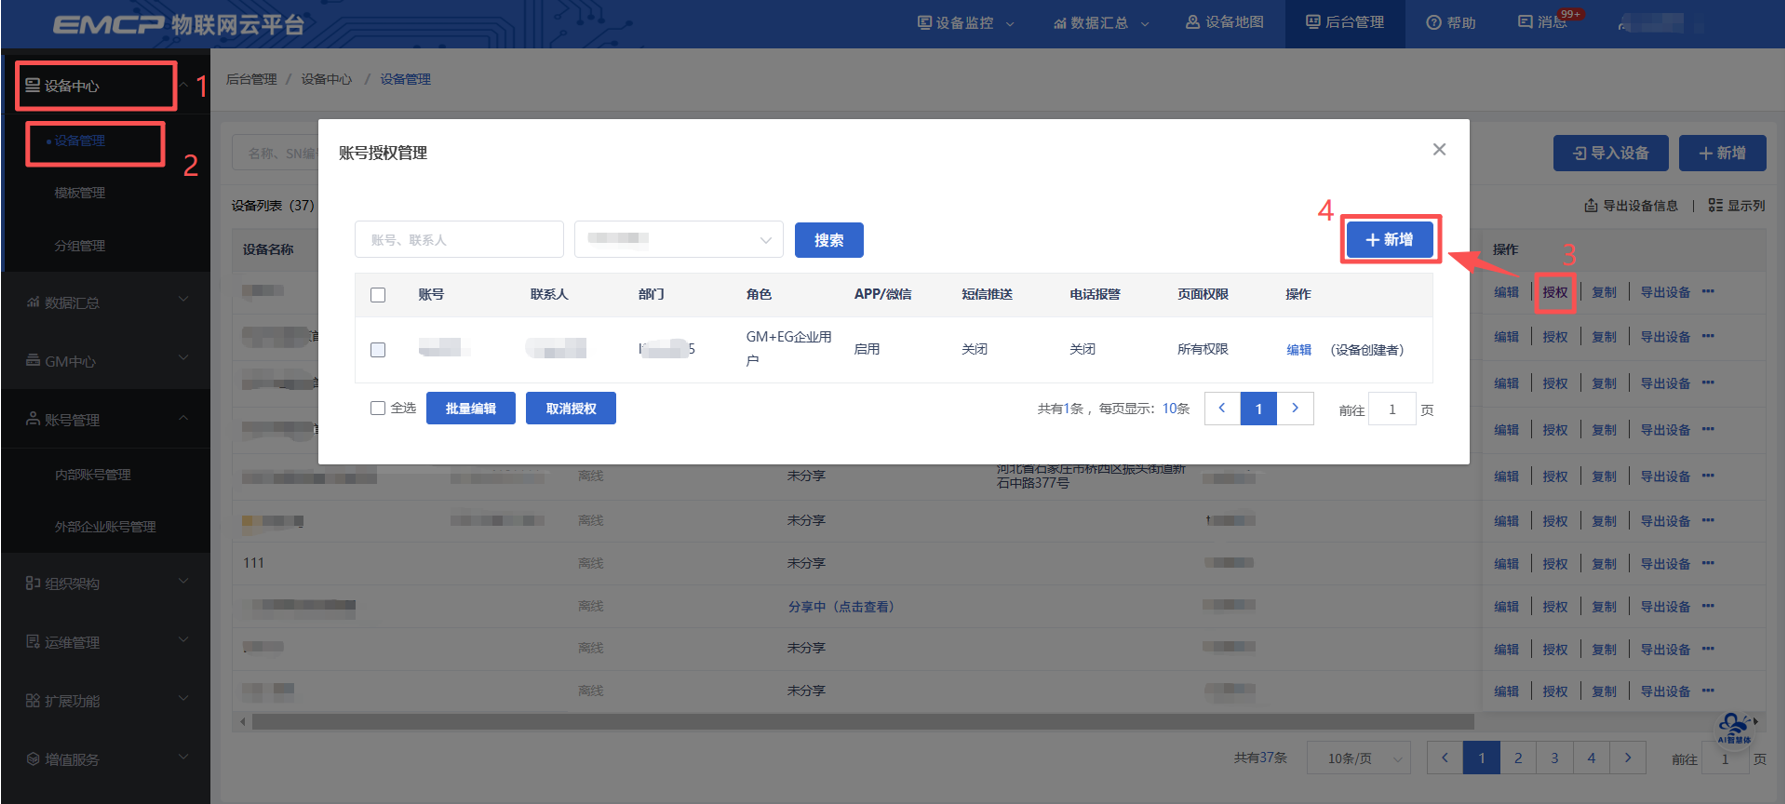
Task: Go to next page arrow in dialog
Action: tap(1295, 408)
